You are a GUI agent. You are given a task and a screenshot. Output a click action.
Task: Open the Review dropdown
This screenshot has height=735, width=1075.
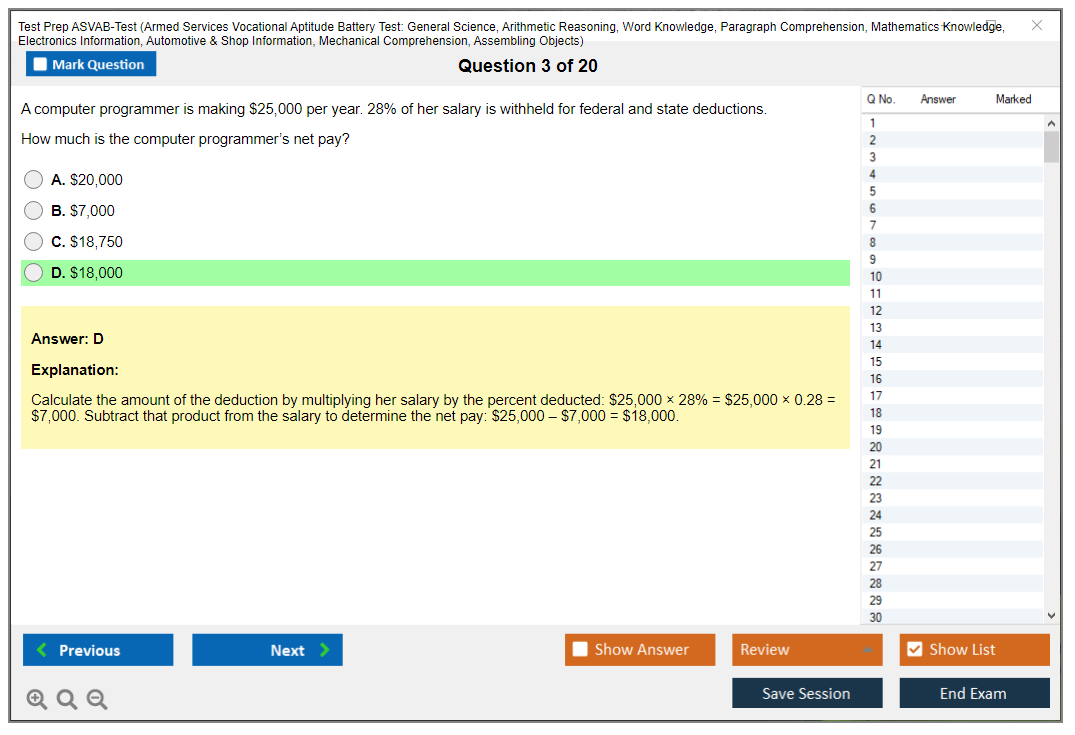(807, 650)
